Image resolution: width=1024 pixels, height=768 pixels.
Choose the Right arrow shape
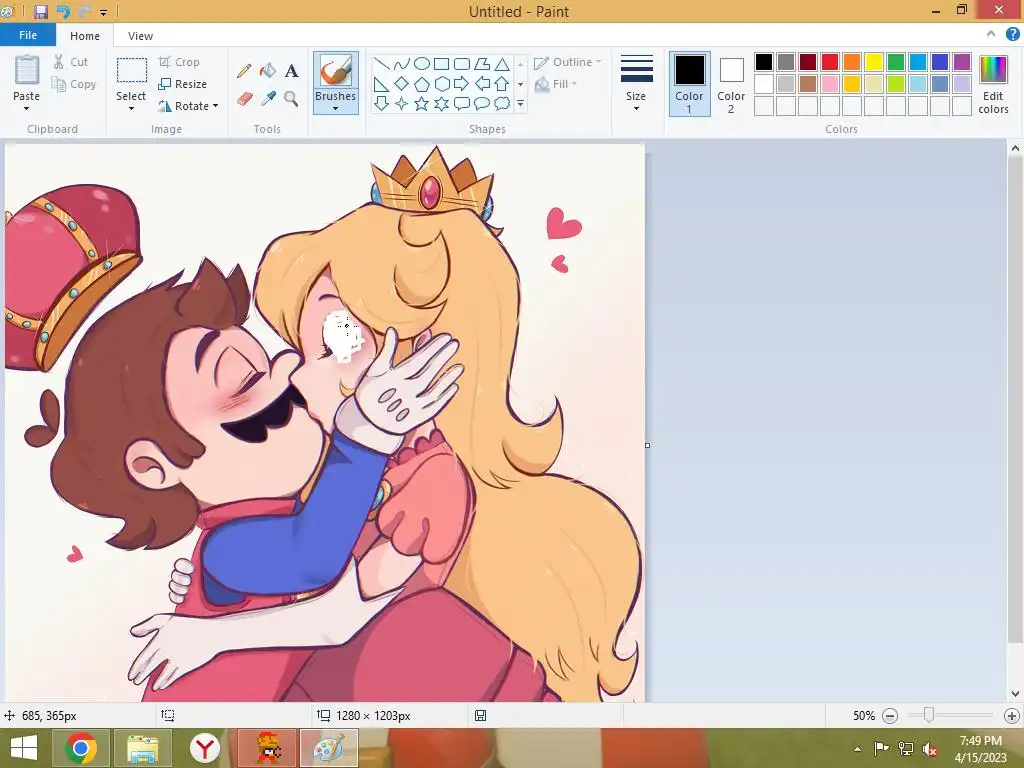point(462,84)
